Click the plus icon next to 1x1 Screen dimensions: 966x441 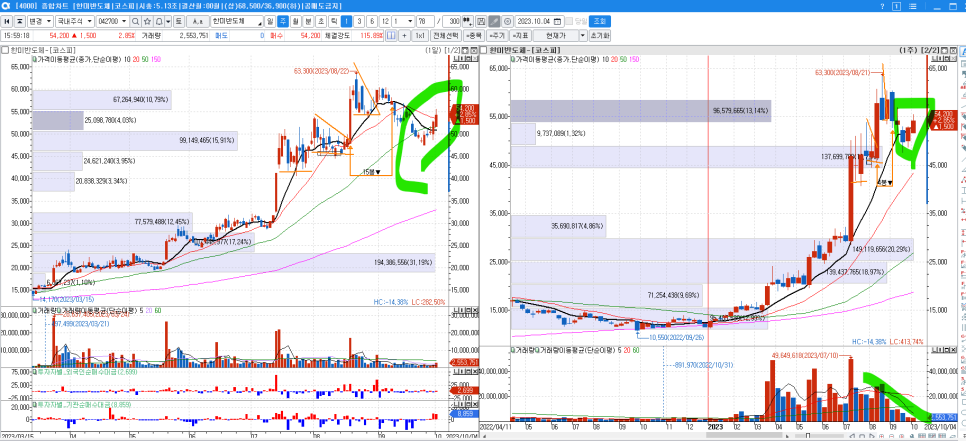[x=405, y=35]
